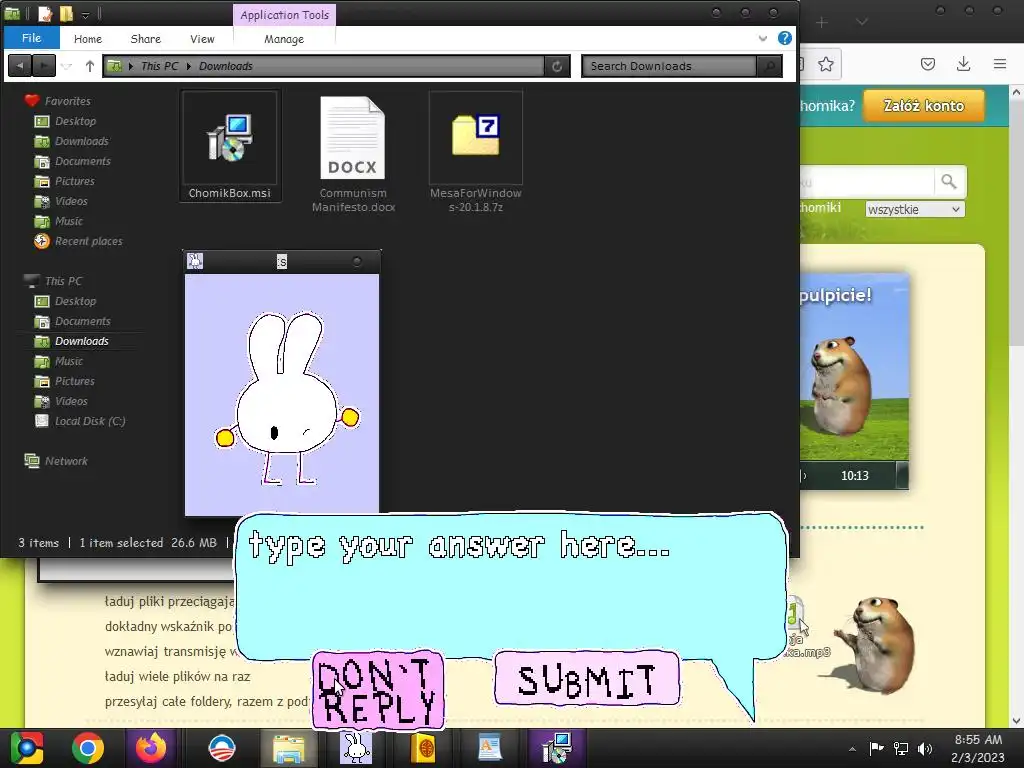Open new tab plus in Firefox

point(822,22)
